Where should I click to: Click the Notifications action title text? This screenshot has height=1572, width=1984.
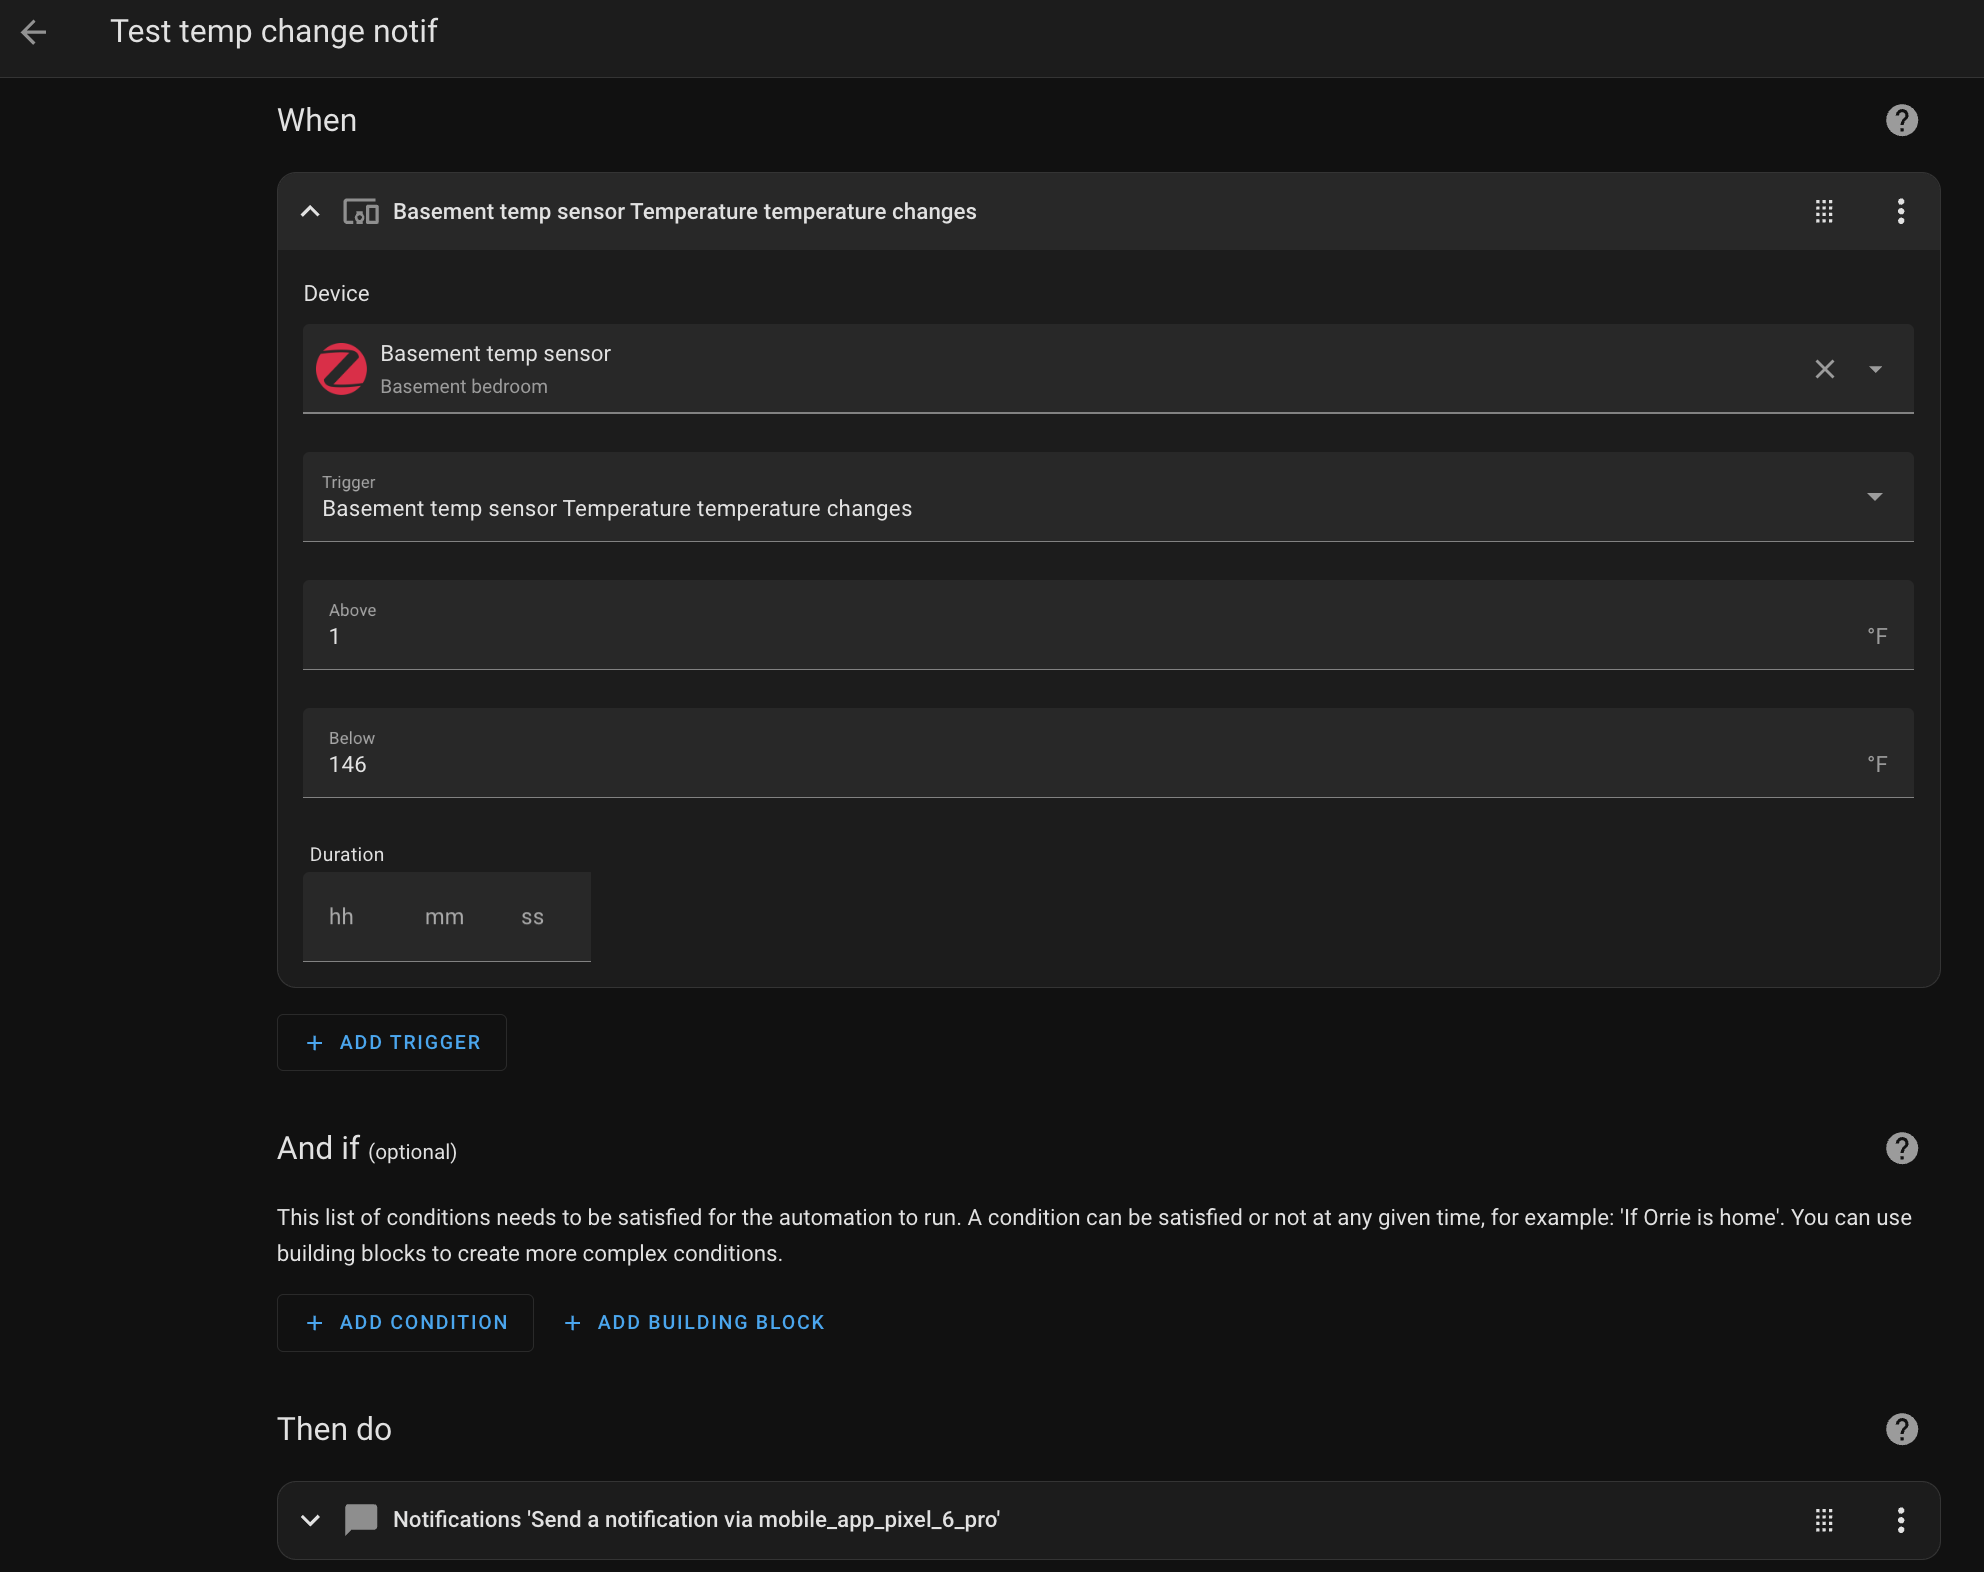[696, 1520]
